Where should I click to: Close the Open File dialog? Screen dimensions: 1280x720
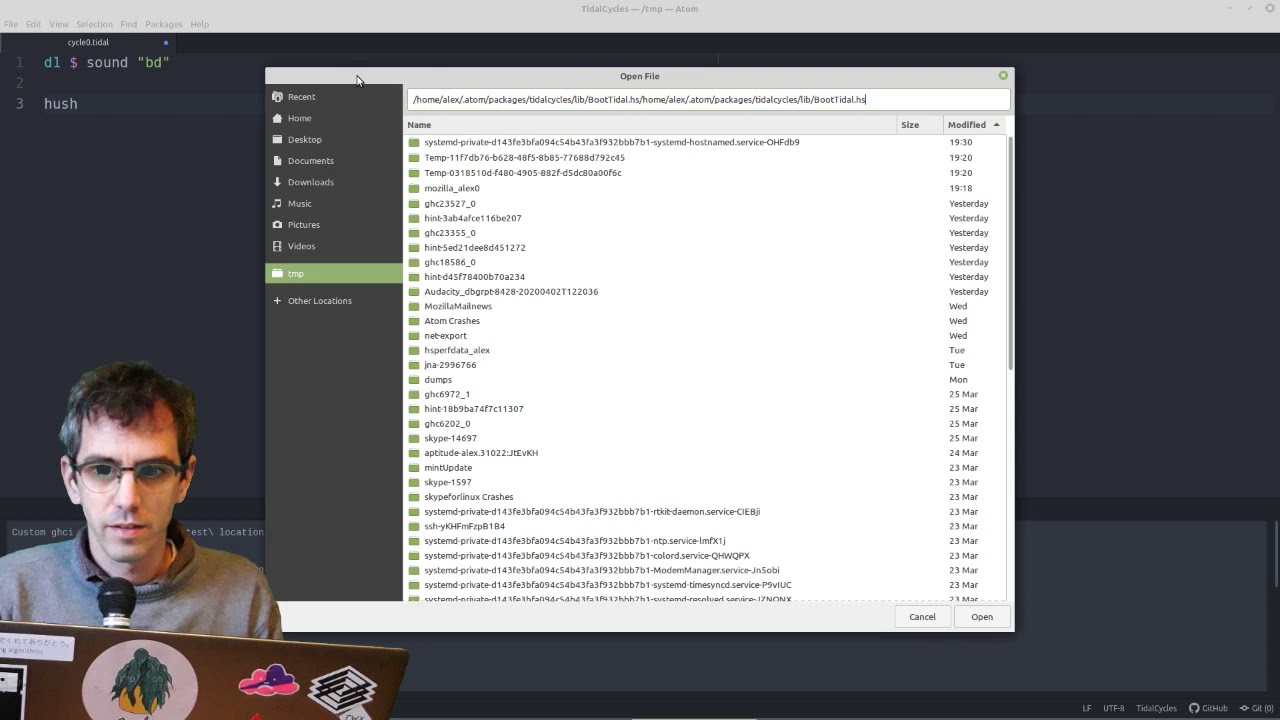(1003, 76)
